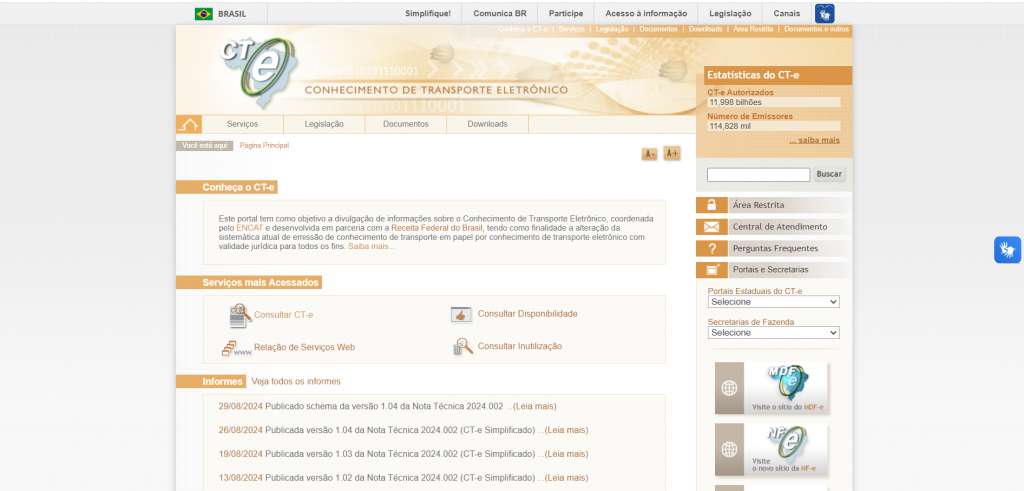Open the Downloads menu tab
This screenshot has height=491, width=1024.
pyautogui.click(x=487, y=124)
